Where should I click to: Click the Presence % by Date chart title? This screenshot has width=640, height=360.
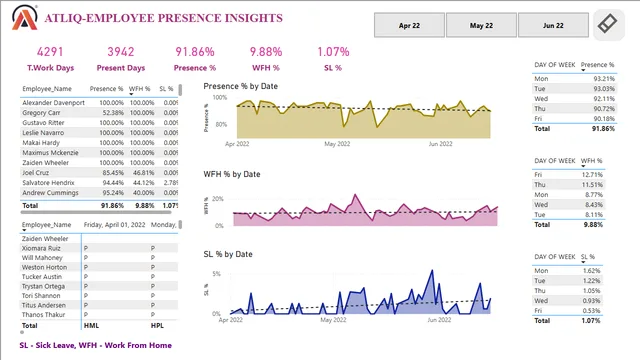tap(240, 86)
